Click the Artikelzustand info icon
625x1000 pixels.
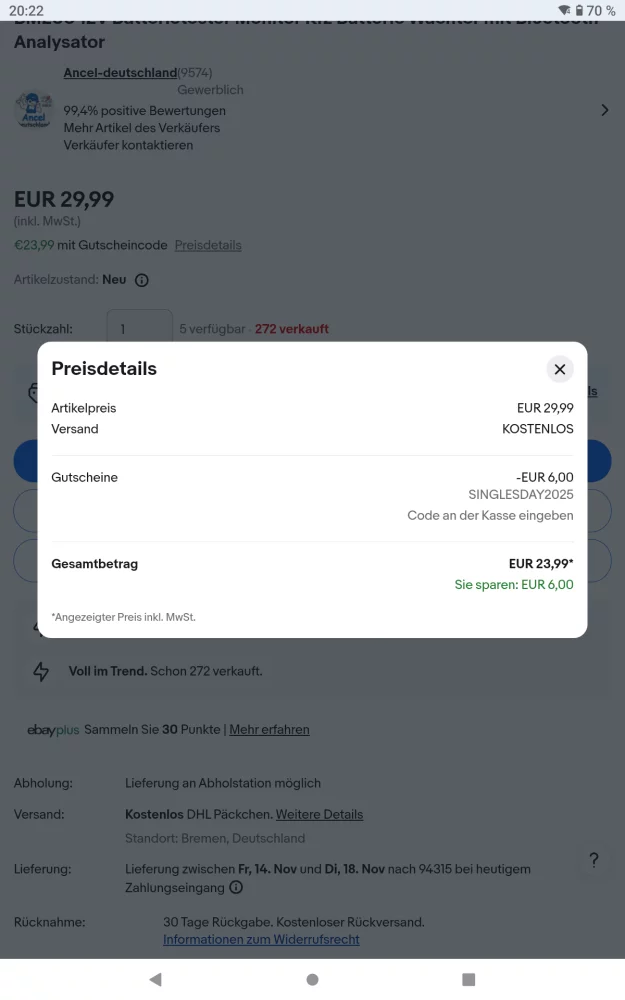click(142, 280)
